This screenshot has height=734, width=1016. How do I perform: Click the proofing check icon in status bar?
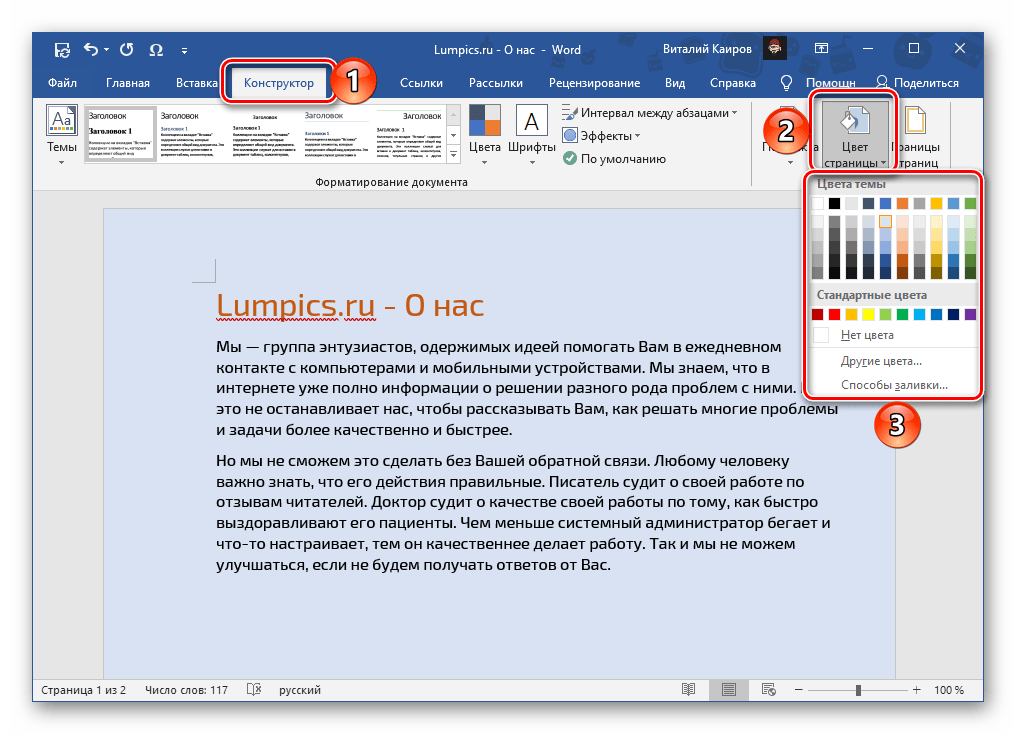click(x=254, y=690)
